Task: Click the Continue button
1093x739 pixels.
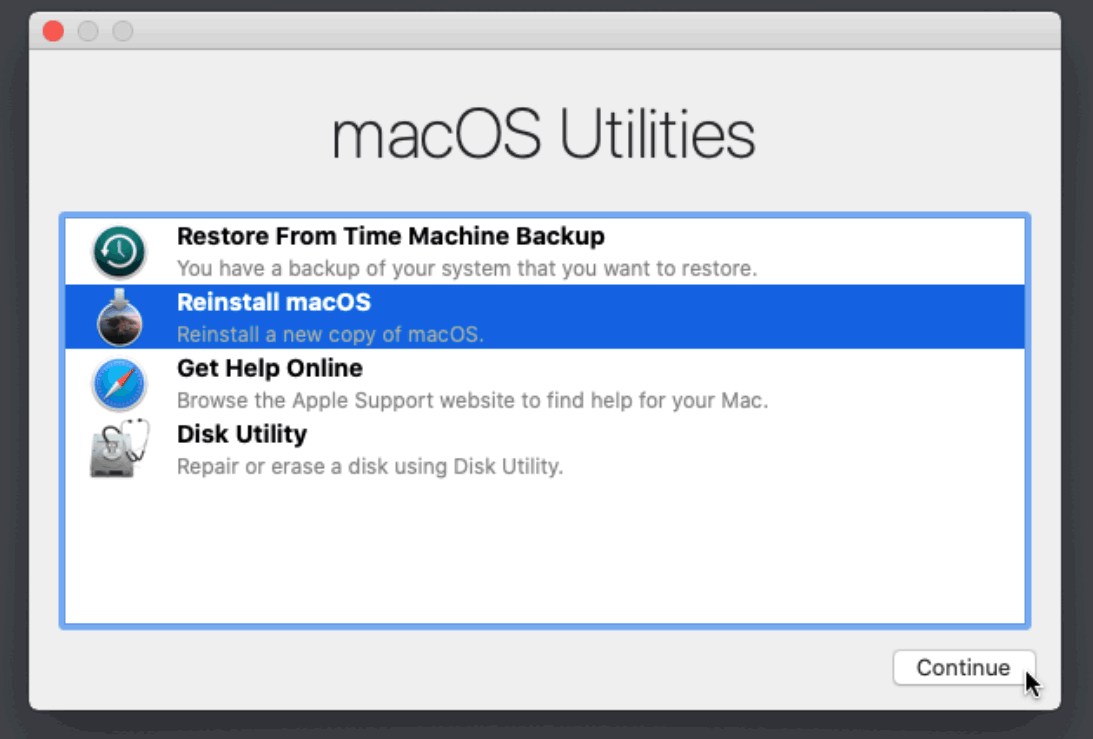Action: coord(964,668)
